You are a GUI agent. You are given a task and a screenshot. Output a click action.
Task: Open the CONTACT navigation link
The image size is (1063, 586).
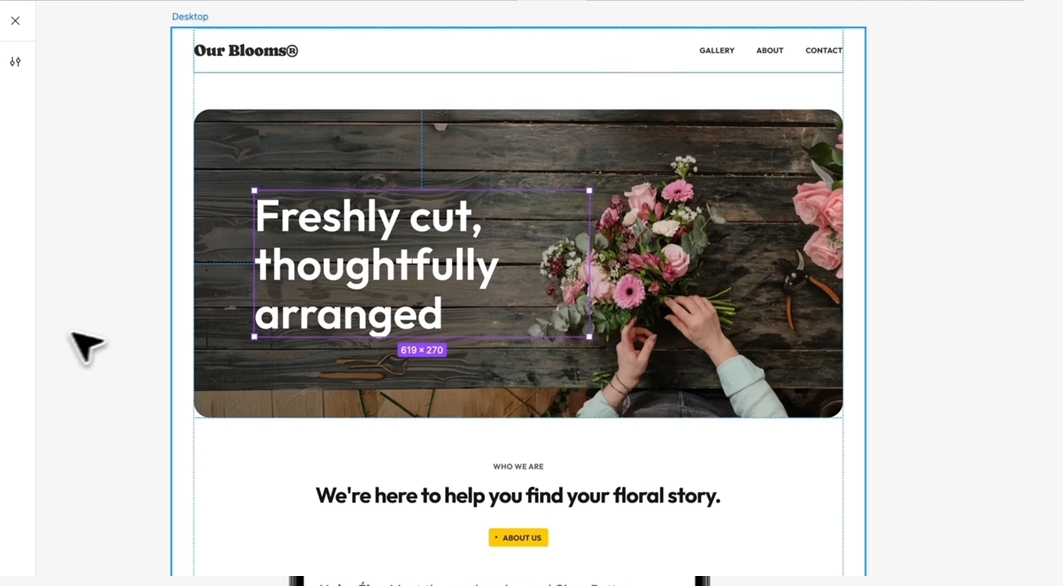tap(824, 50)
